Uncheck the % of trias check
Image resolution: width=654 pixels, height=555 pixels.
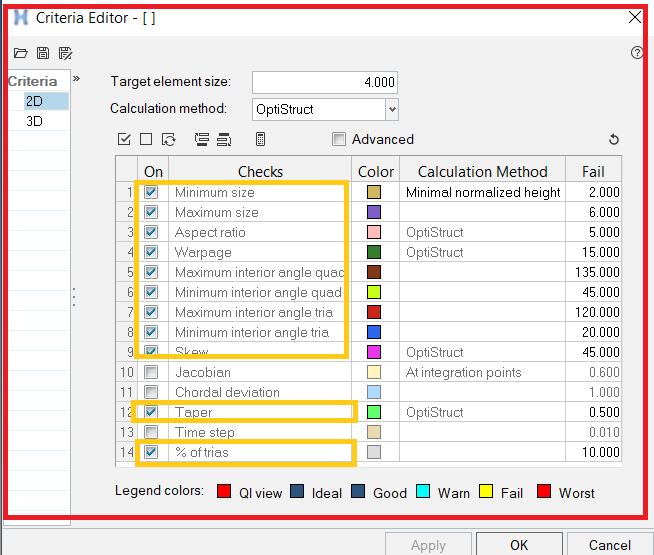coord(151,452)
